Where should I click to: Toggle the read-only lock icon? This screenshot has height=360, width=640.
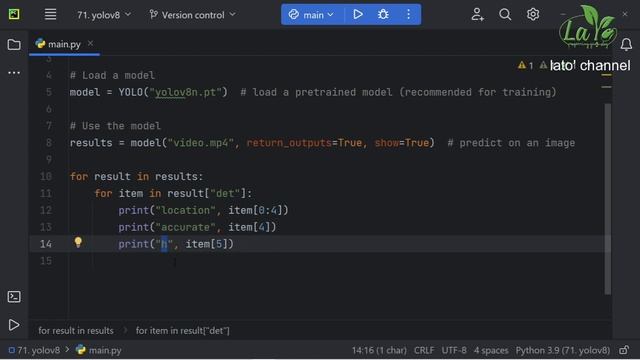(624, 350)
